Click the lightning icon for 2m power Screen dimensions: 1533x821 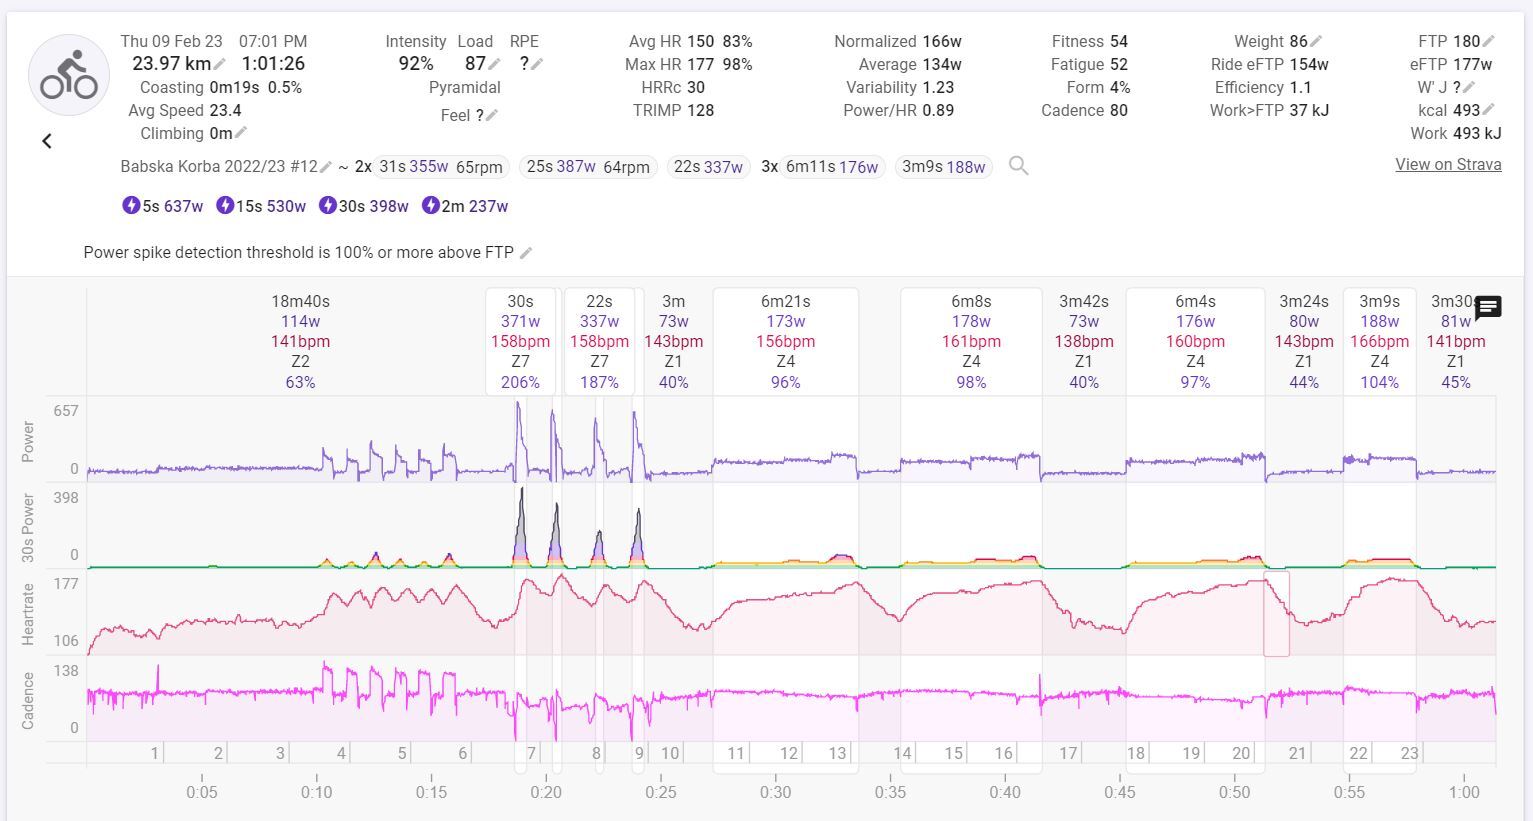[x=431, y=206]
